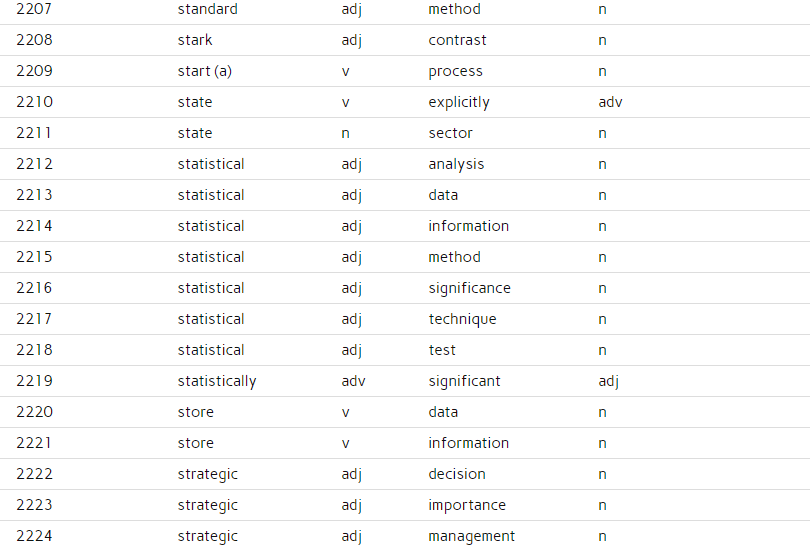
Task: Click 'explicitly' in row 2210
Action: [x=459, y=102]
